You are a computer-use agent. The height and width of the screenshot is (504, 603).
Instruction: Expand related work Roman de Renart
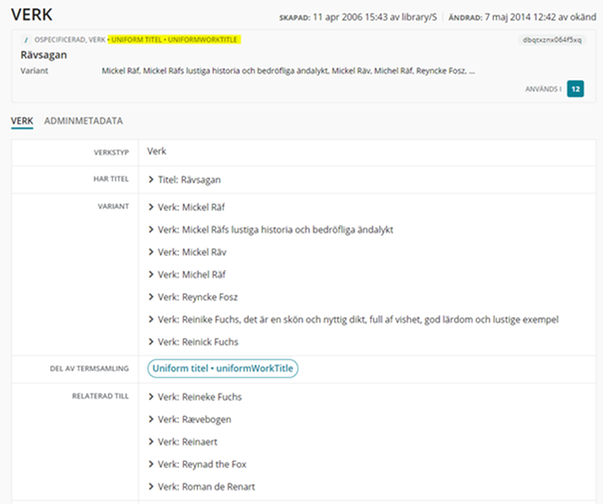[150, 486]
